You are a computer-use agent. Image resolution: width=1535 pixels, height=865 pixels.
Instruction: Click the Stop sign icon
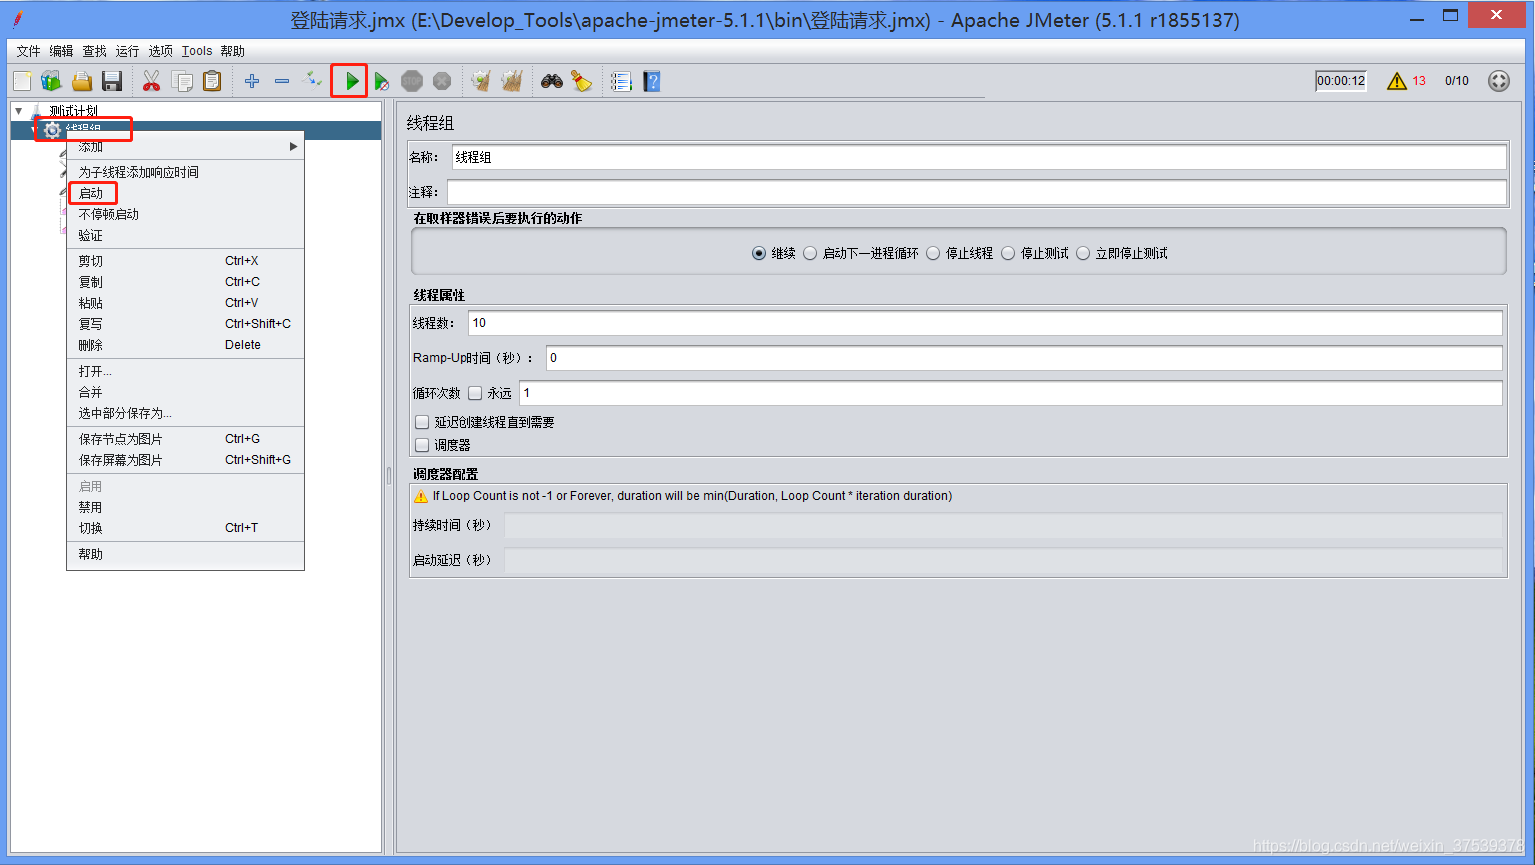[x=412, y=81]
